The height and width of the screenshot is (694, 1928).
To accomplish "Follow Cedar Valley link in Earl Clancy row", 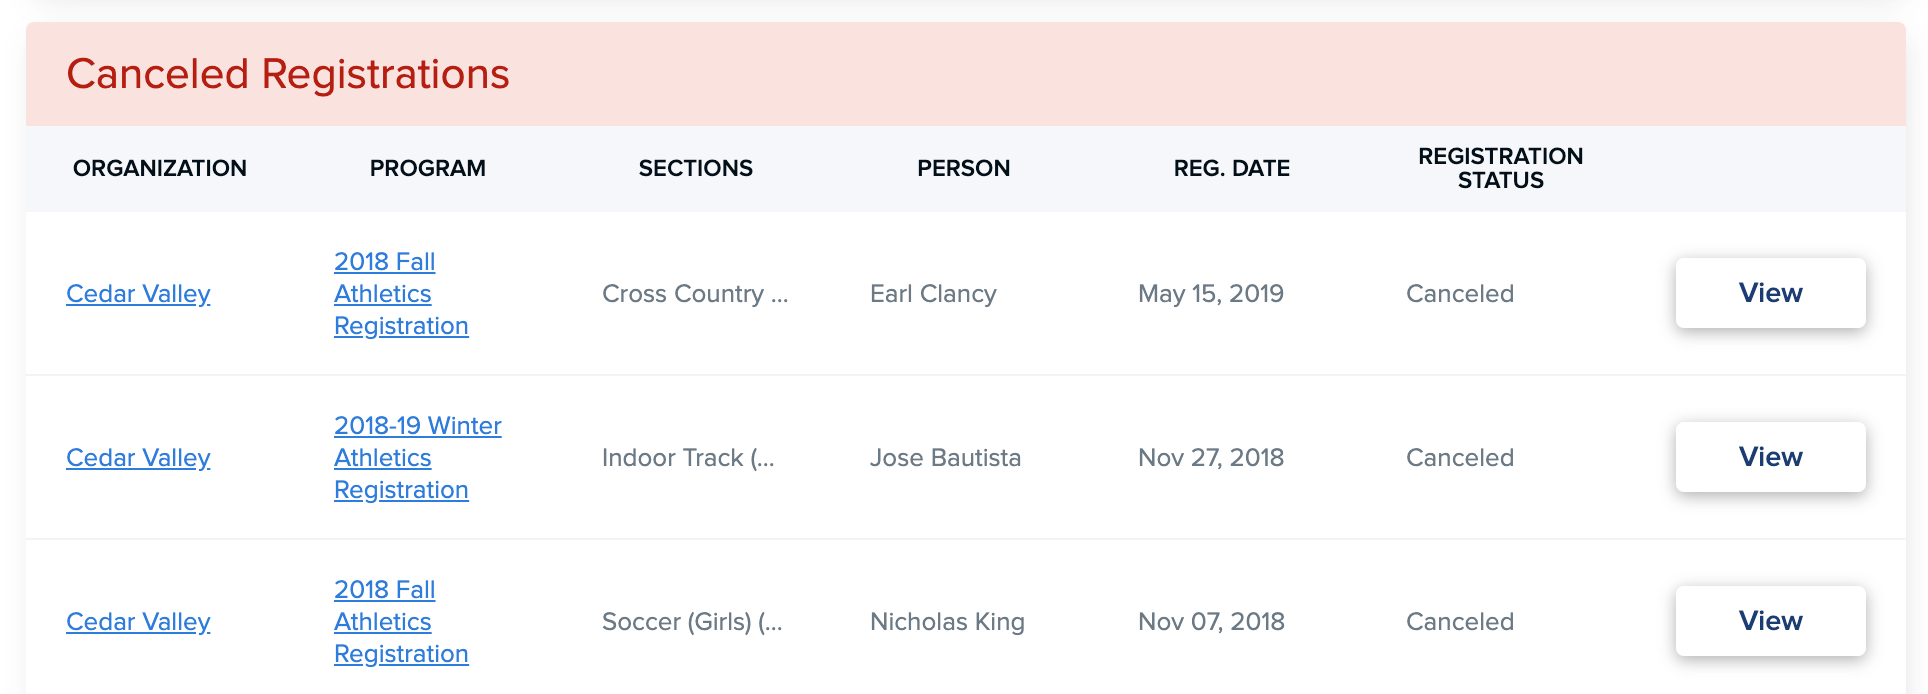I will click(x=138, y=294).
